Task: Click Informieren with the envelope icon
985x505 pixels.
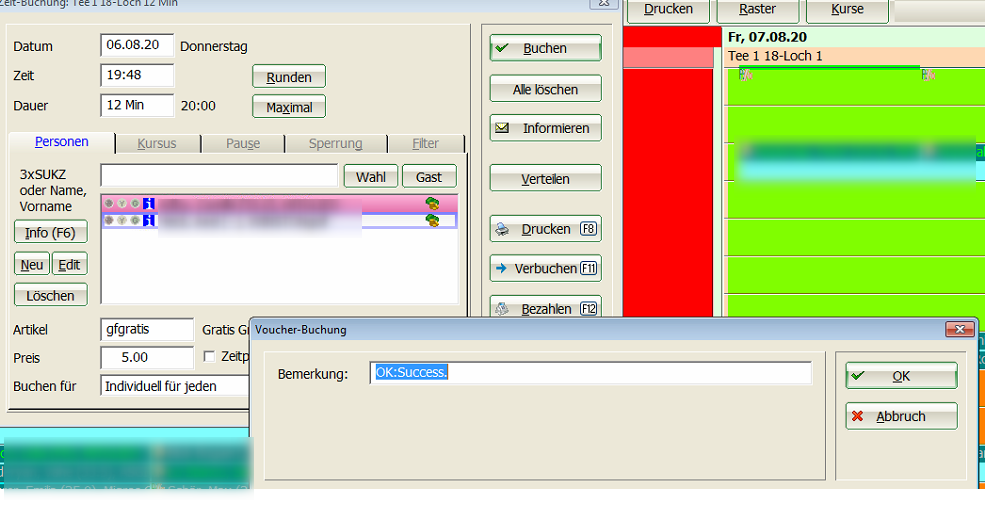Action: (x=545, y=128)
